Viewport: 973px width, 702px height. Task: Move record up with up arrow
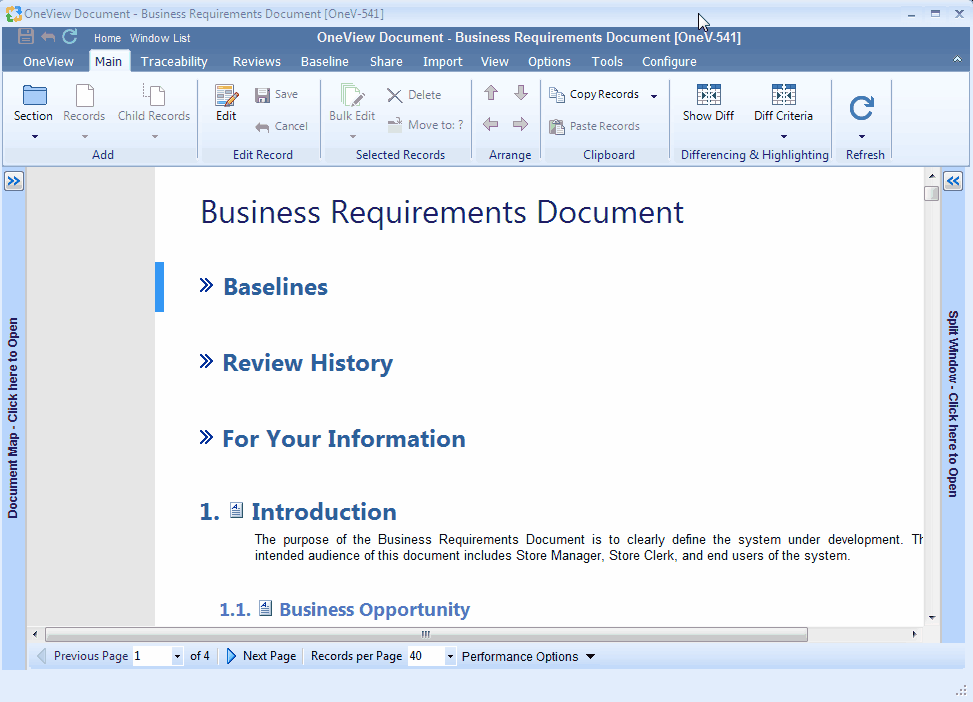coord(491,92)
